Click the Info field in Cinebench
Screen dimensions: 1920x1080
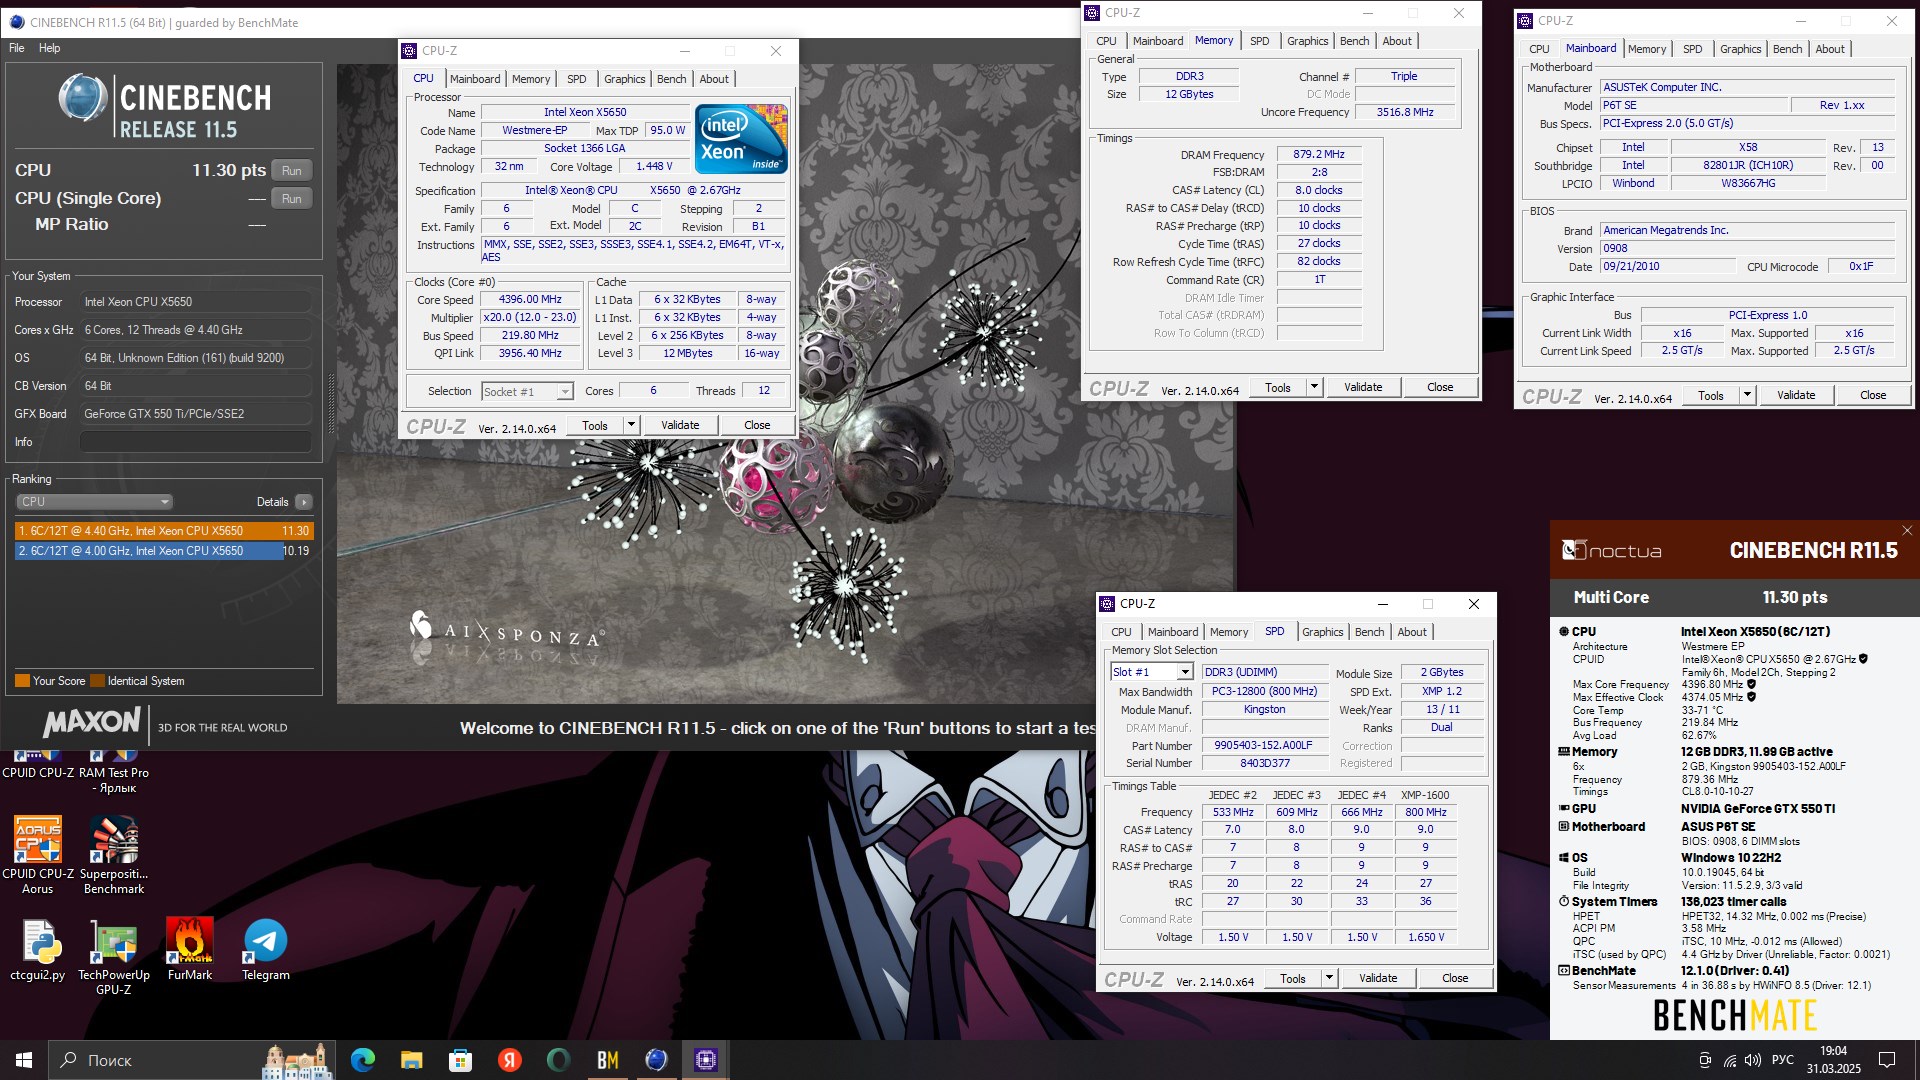click(x=196, y=442)
